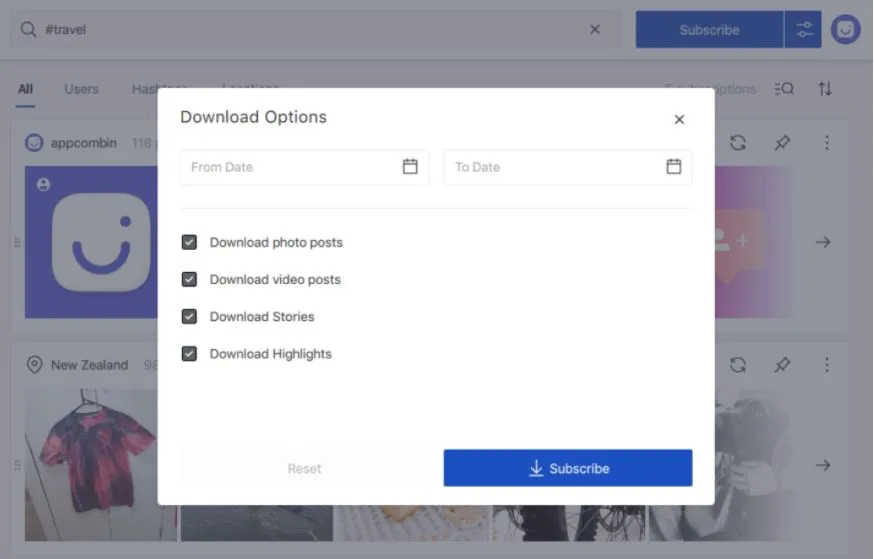Viewport: 874px width, 559px height.
Task: Open subscription settings next to top Subscribe
Action: tap(803, 30)
